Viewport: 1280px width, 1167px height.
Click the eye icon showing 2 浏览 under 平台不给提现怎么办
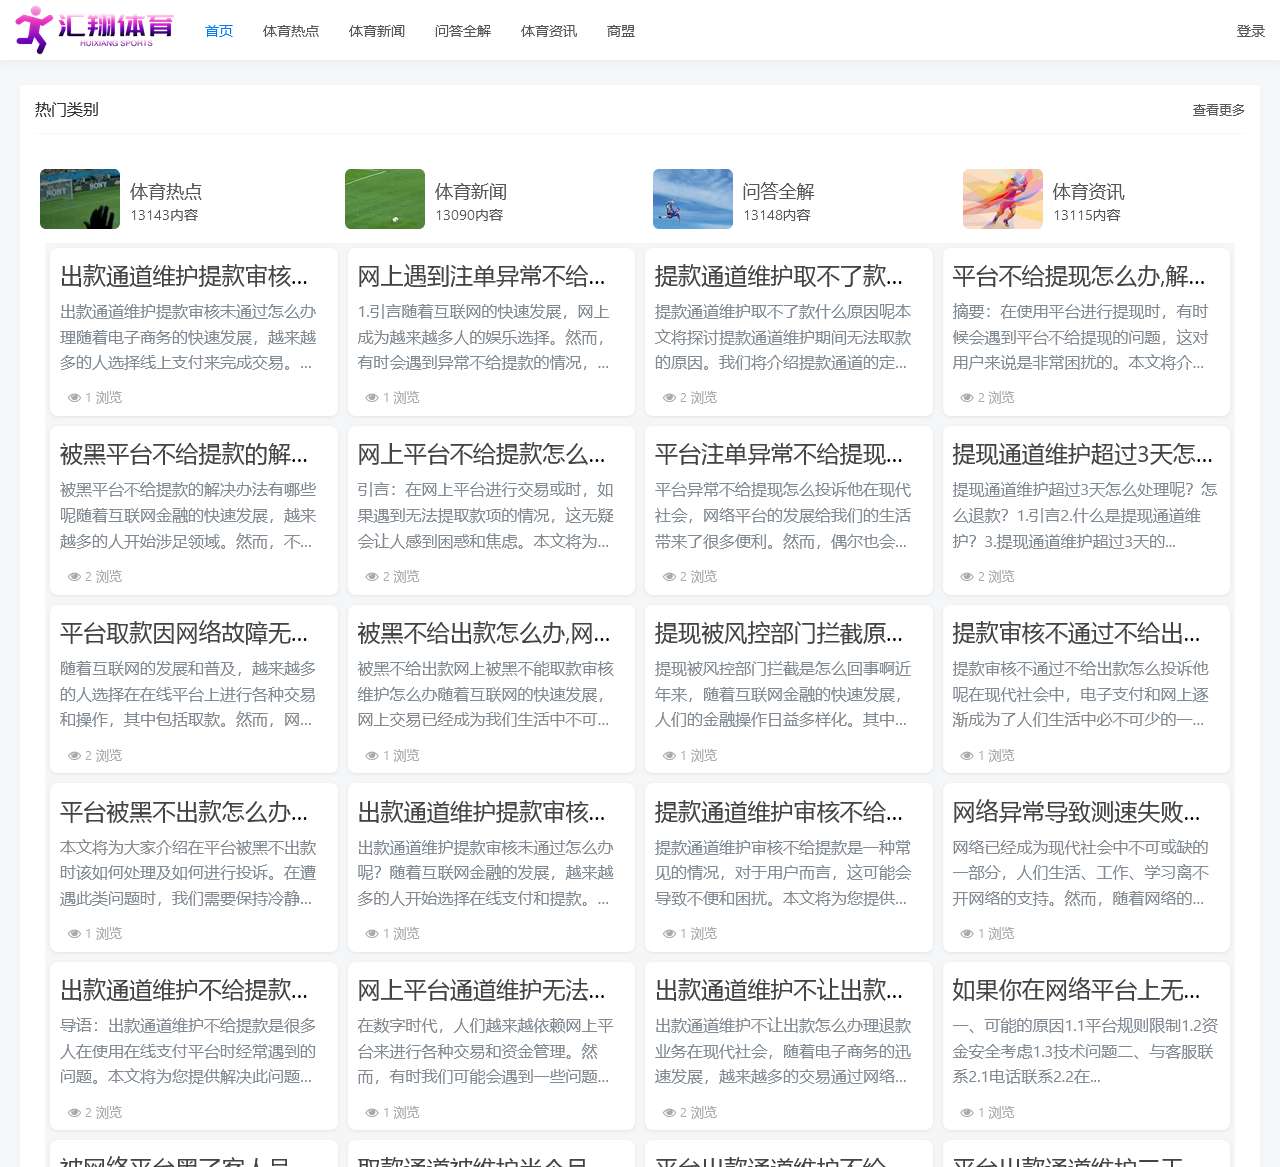(966, 397)
